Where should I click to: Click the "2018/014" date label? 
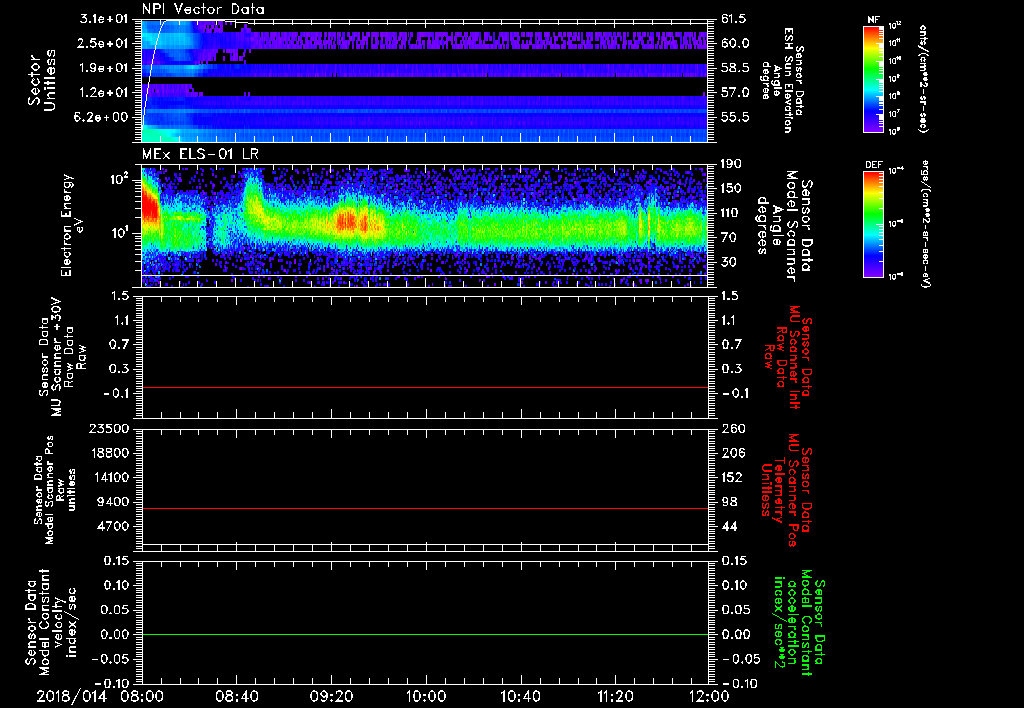[x=71, y=696]
